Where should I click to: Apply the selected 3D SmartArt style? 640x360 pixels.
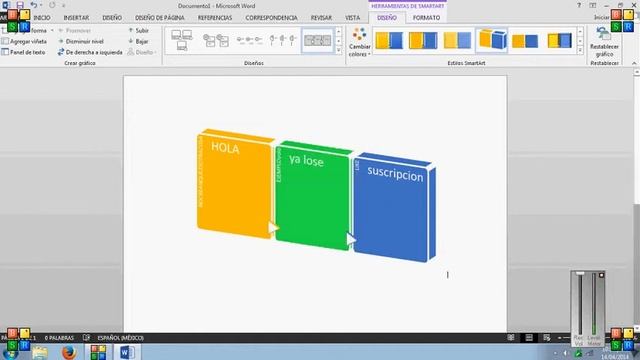[x=492, y=40]
